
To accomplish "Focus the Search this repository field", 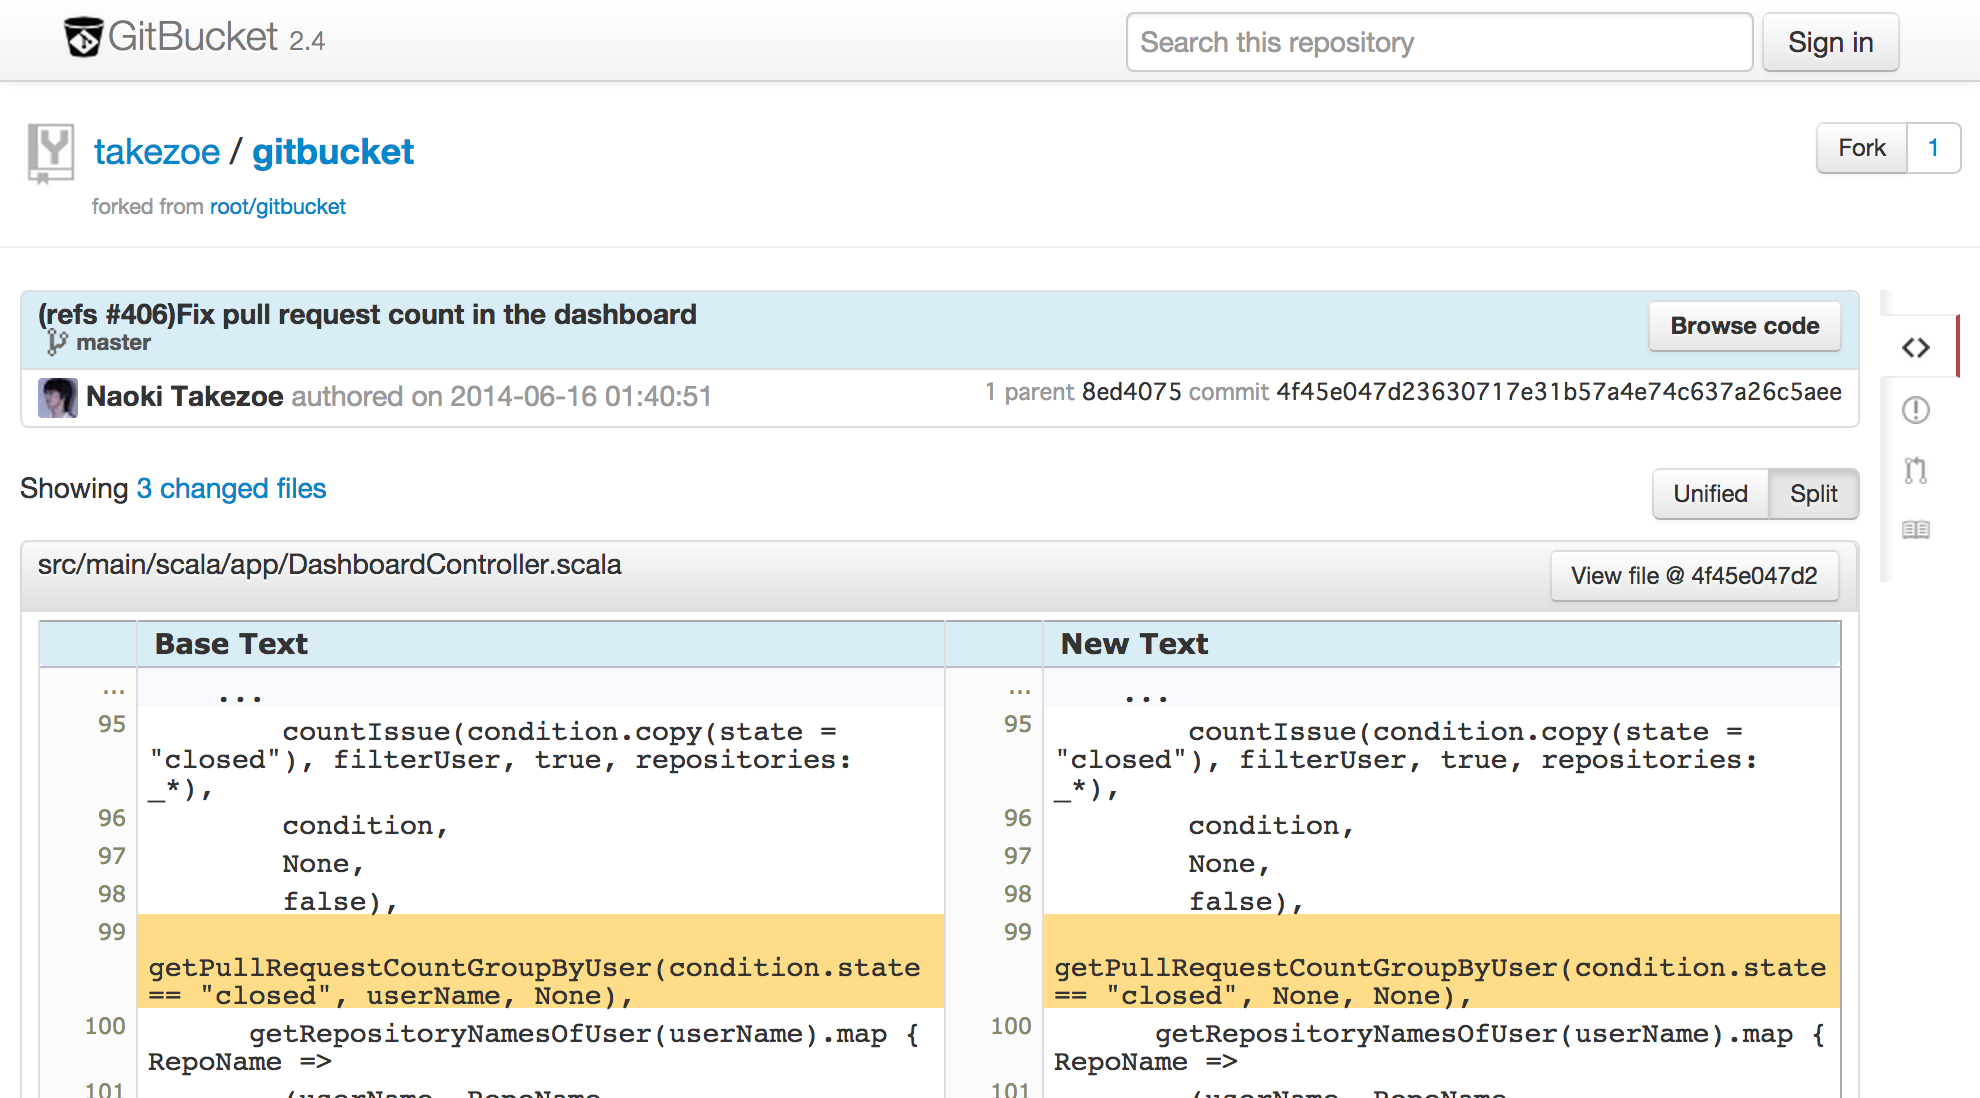I will coord(1439,42).
